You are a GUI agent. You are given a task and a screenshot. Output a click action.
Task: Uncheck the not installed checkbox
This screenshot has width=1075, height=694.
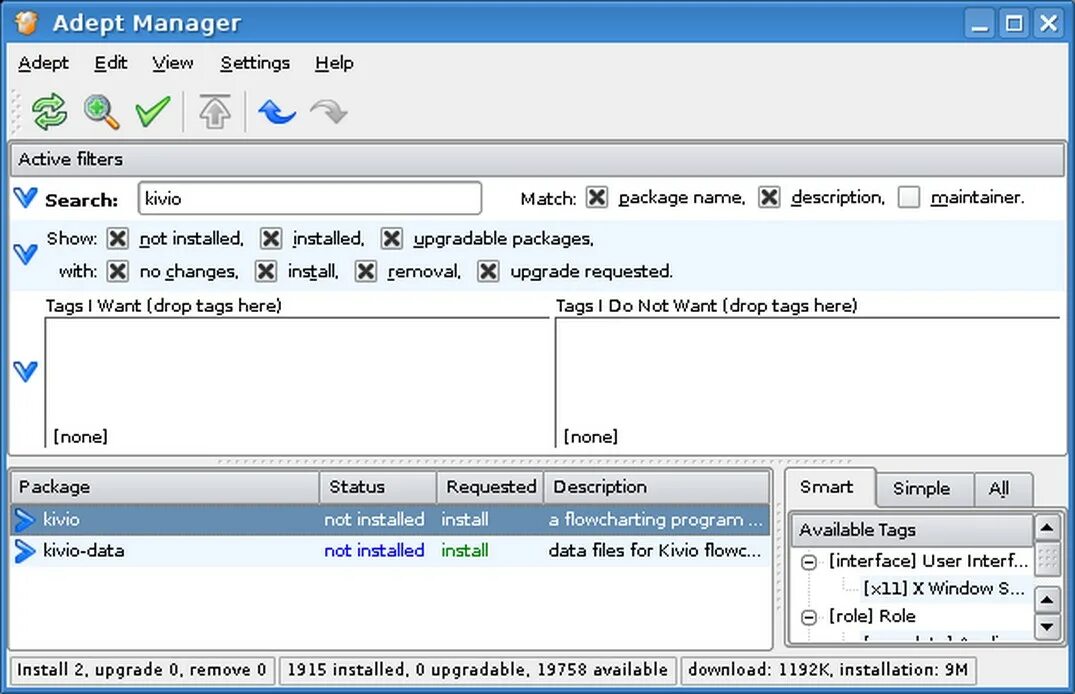[117, 239]
